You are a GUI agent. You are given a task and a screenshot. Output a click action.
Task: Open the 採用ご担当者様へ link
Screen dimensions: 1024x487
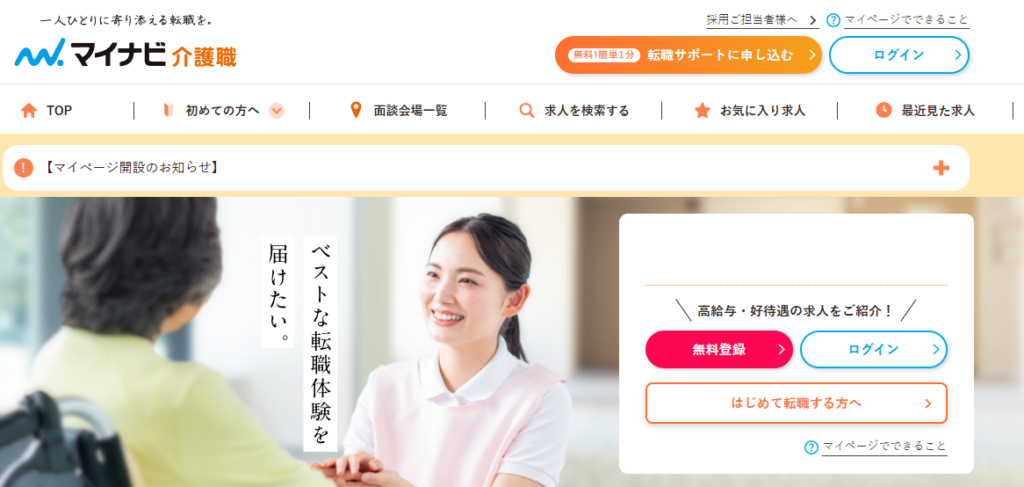pyautogui.click(x=762, y=20)
